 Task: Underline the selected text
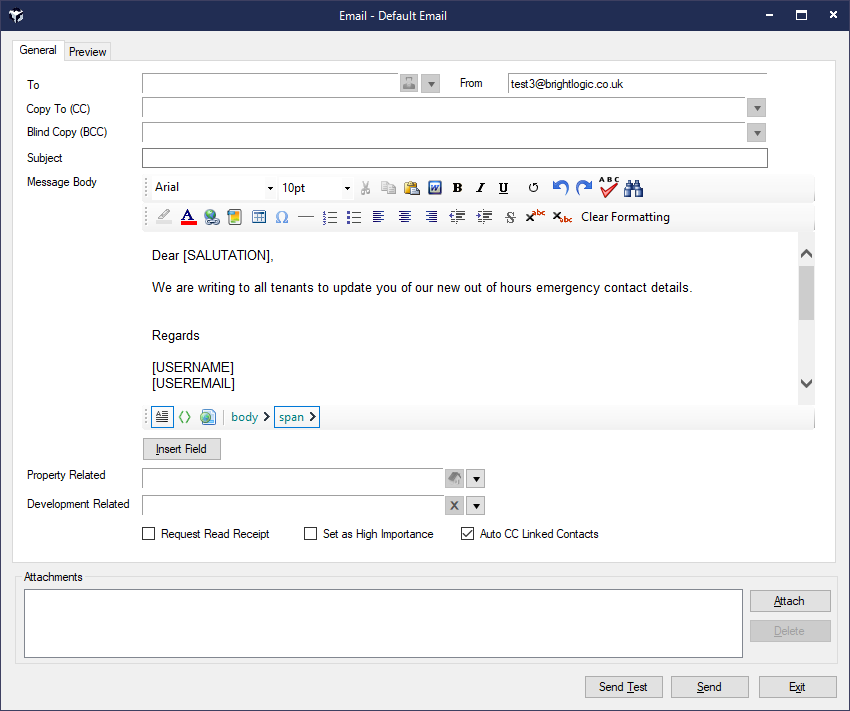(504, 188)
